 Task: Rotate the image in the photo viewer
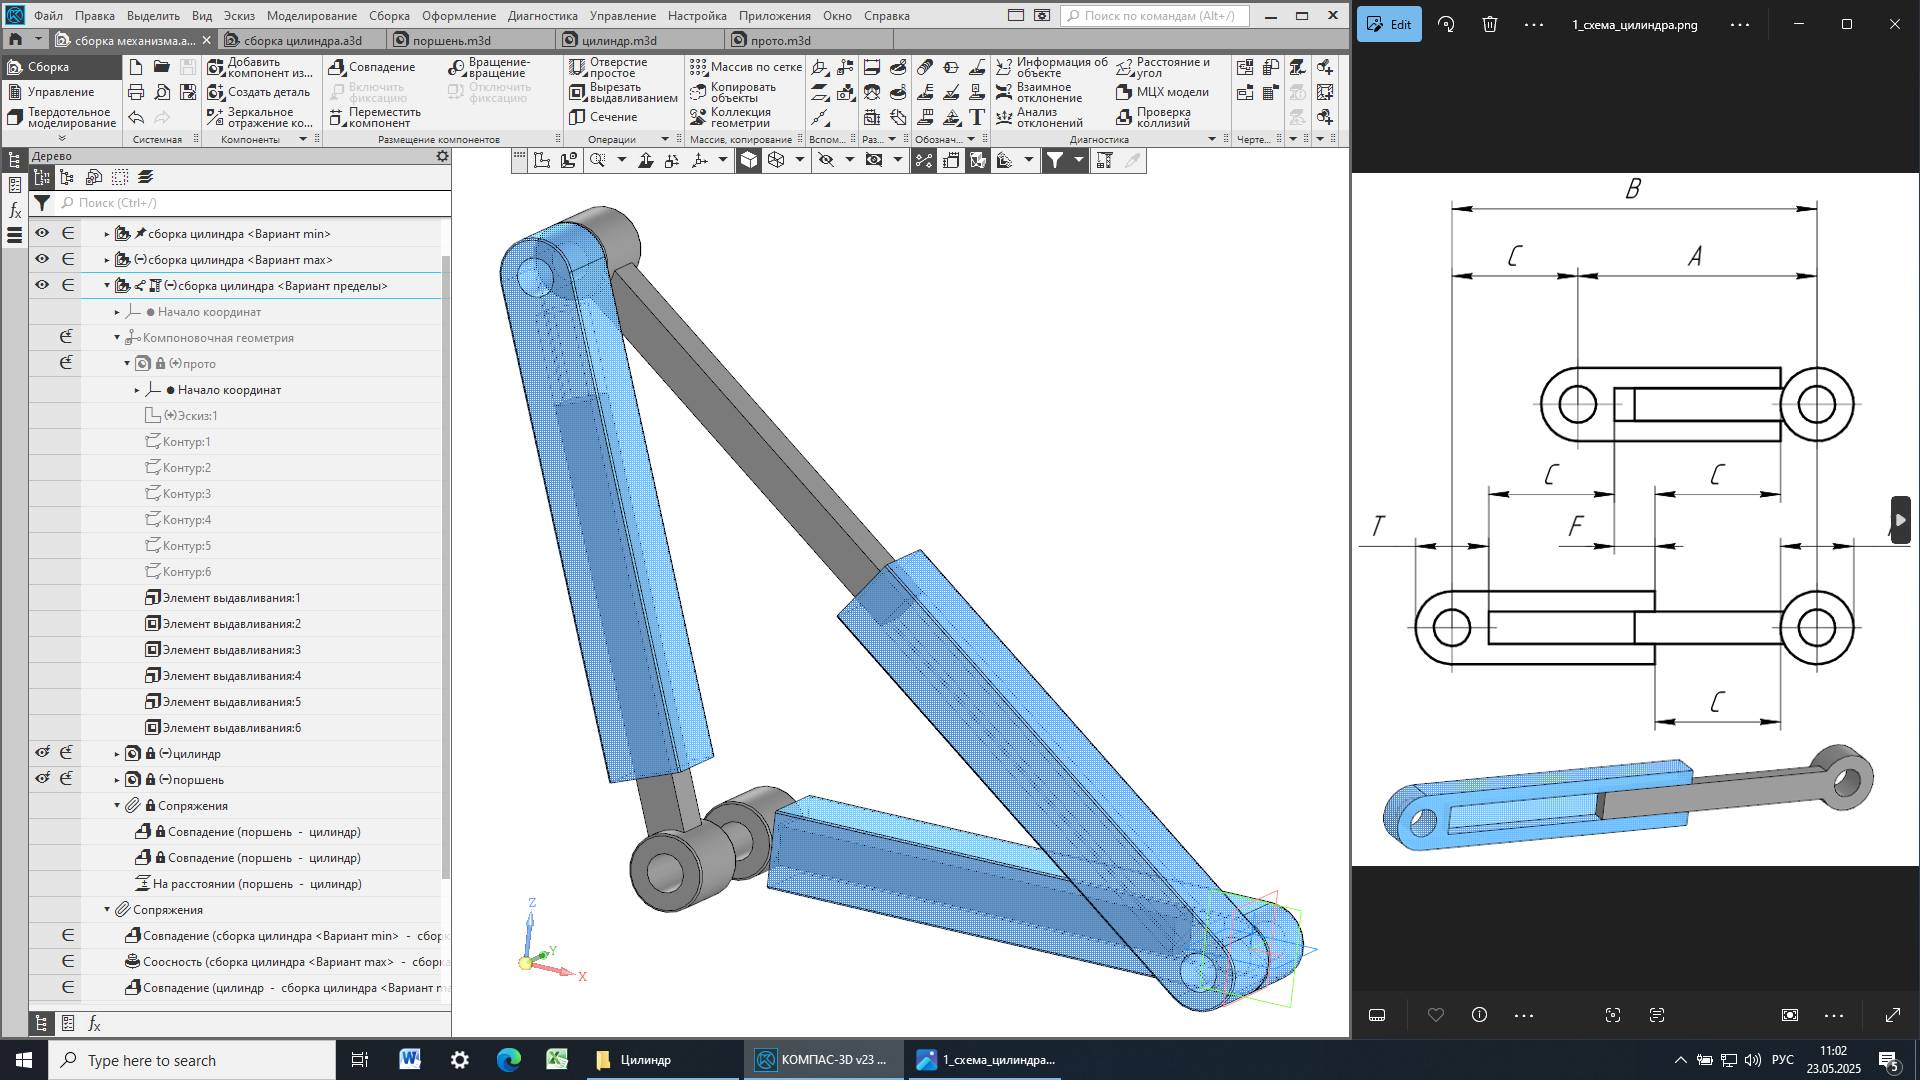1446,24
